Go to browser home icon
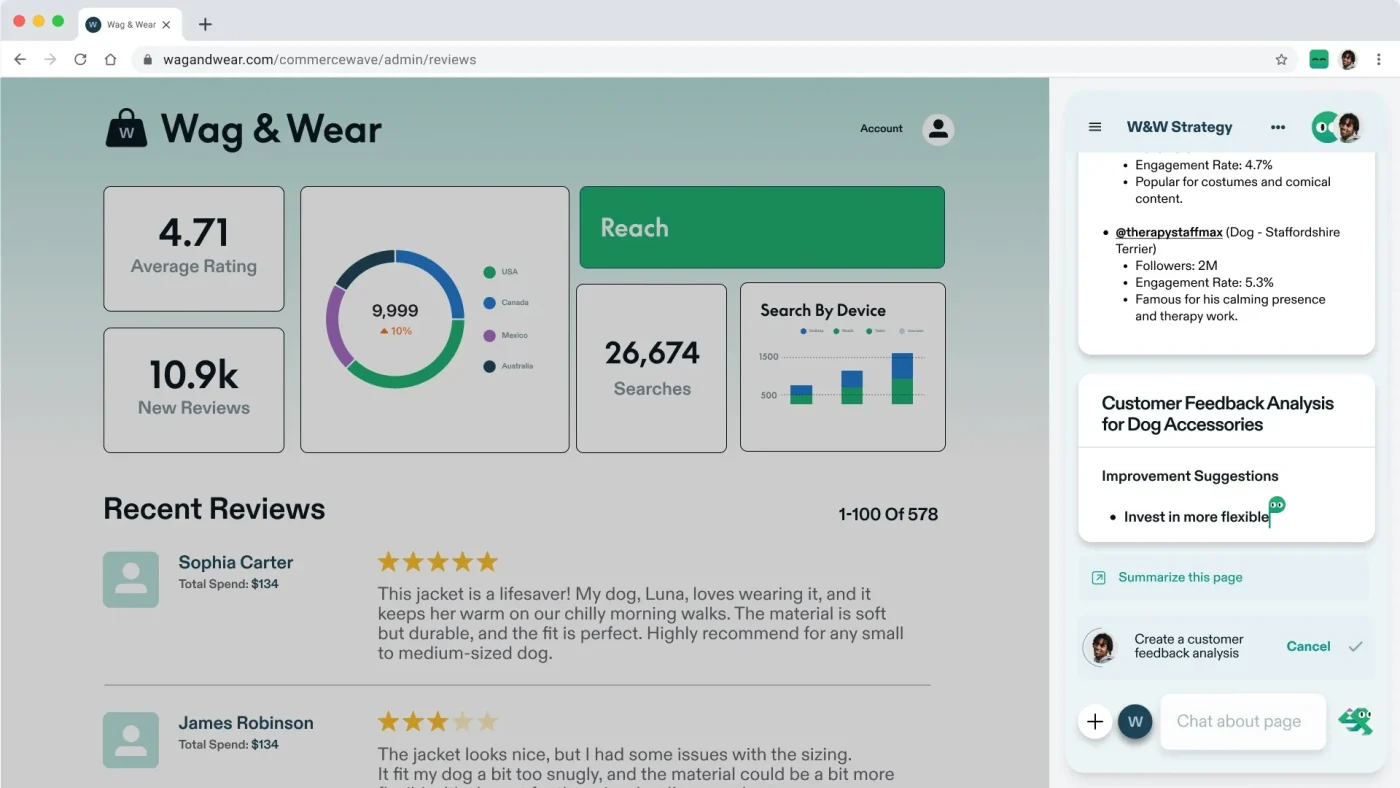1400x788 pixels. pos(110,60)
